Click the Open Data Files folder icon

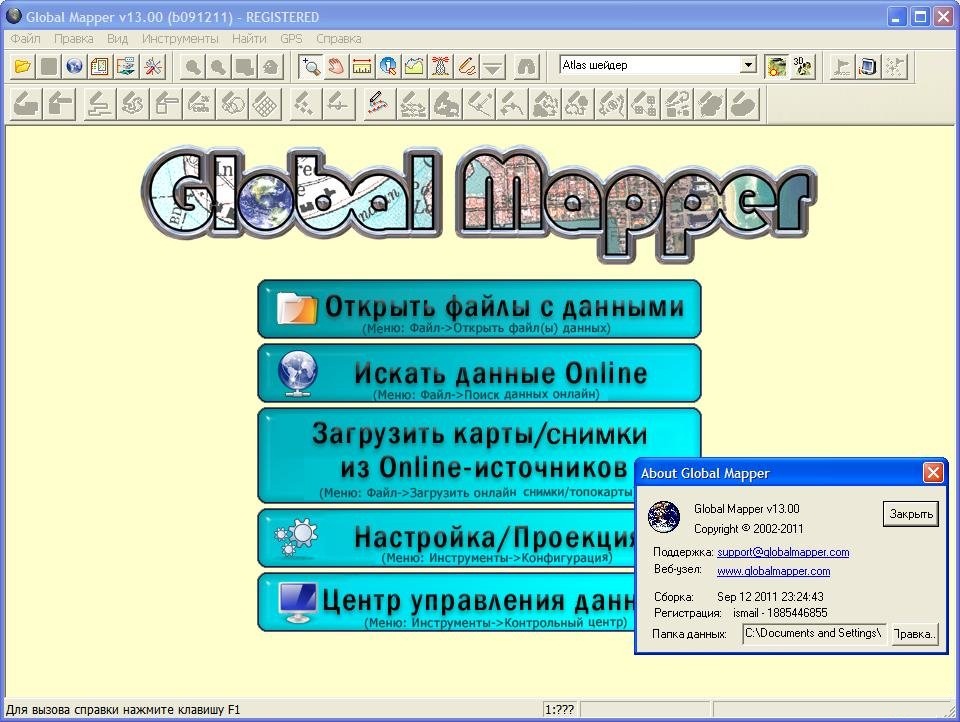click(x=23, y=66)
